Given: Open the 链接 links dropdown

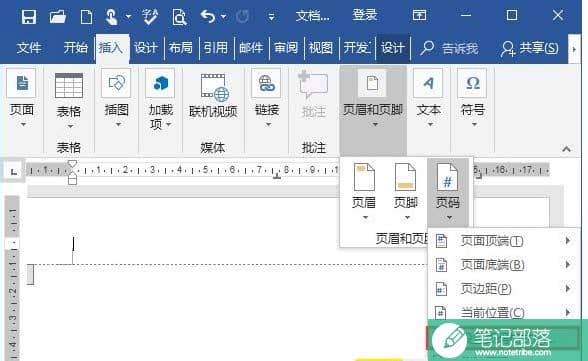Looking at the screenshot, I should [267, 98].
